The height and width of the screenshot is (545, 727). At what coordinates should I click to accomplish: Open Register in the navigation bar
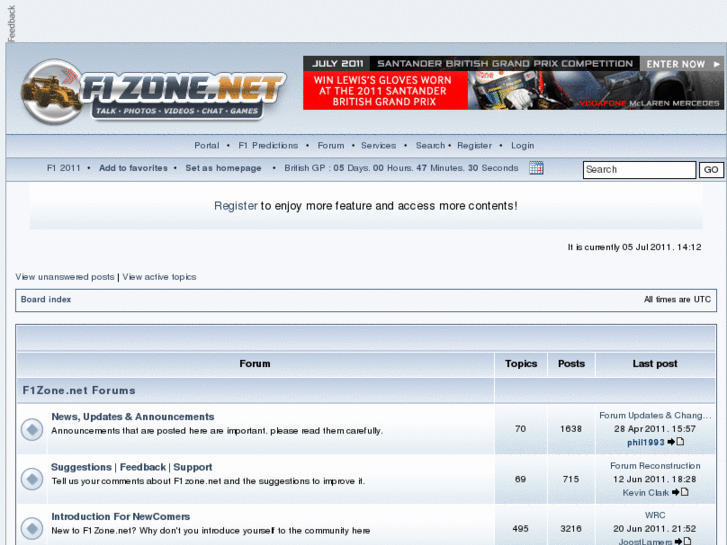[474, 145]
